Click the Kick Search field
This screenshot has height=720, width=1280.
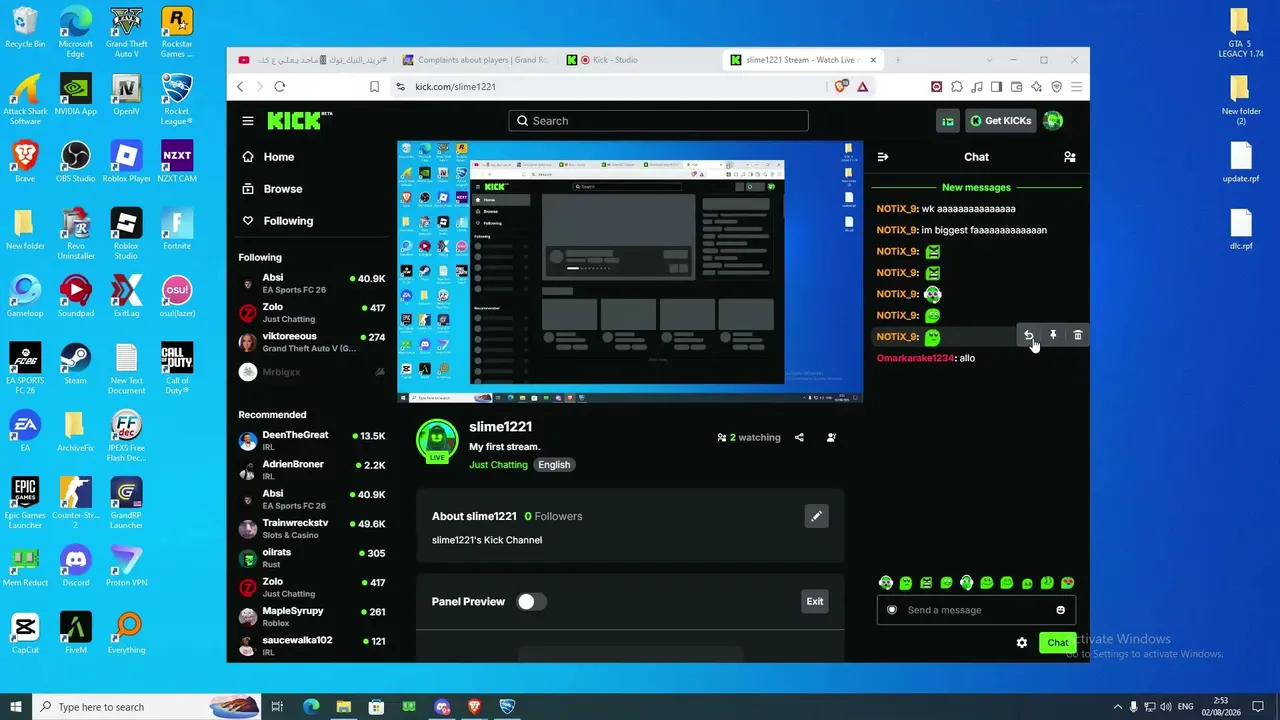click(x=658, y=121)
